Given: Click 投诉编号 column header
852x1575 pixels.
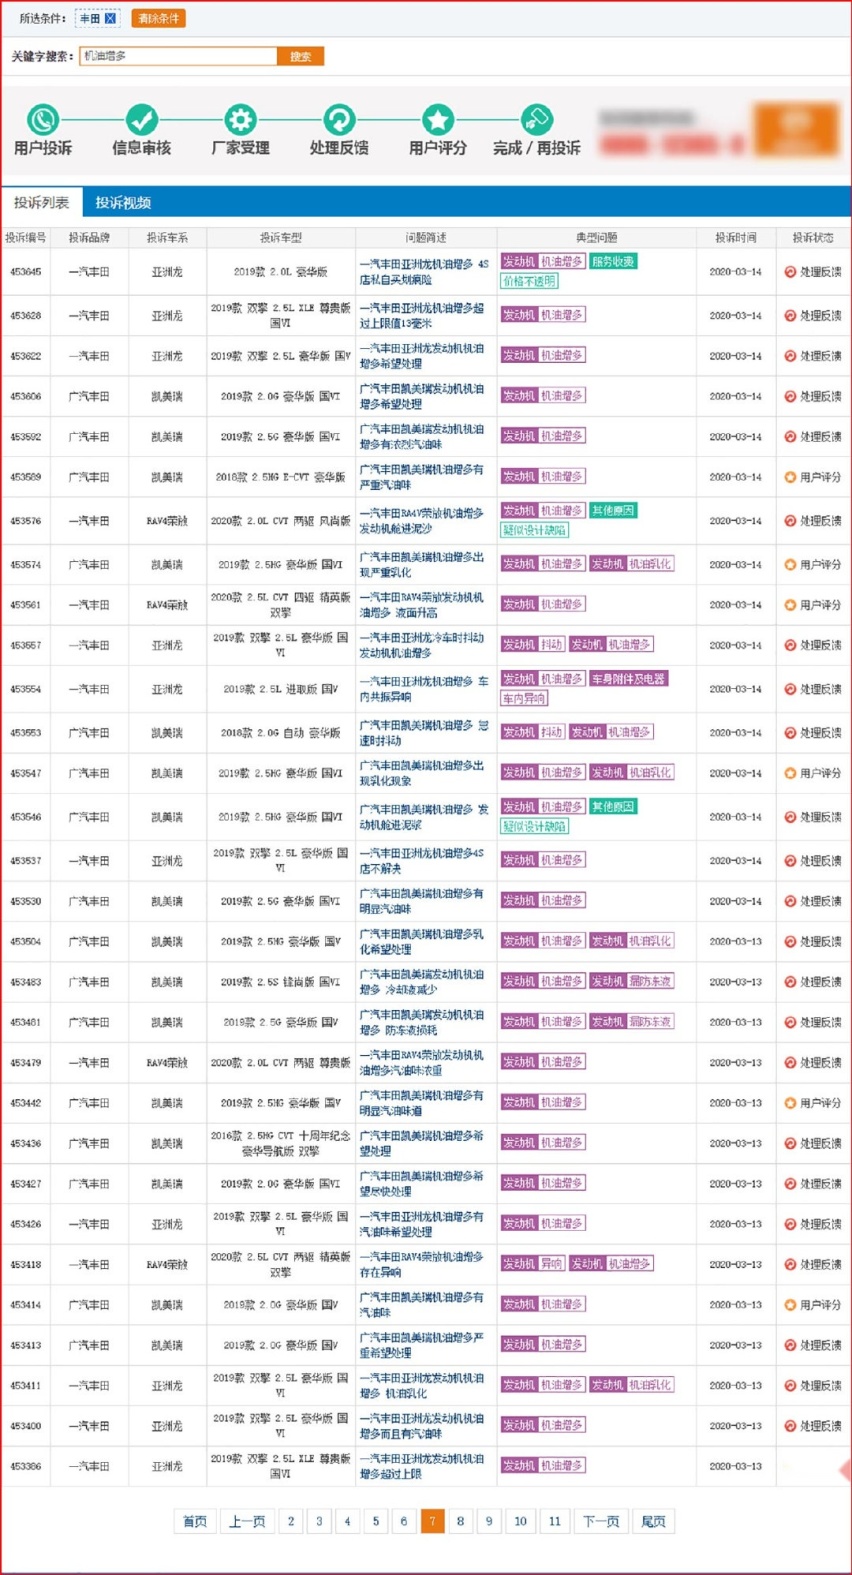Looking at the screenshot, I should (26, 238).
